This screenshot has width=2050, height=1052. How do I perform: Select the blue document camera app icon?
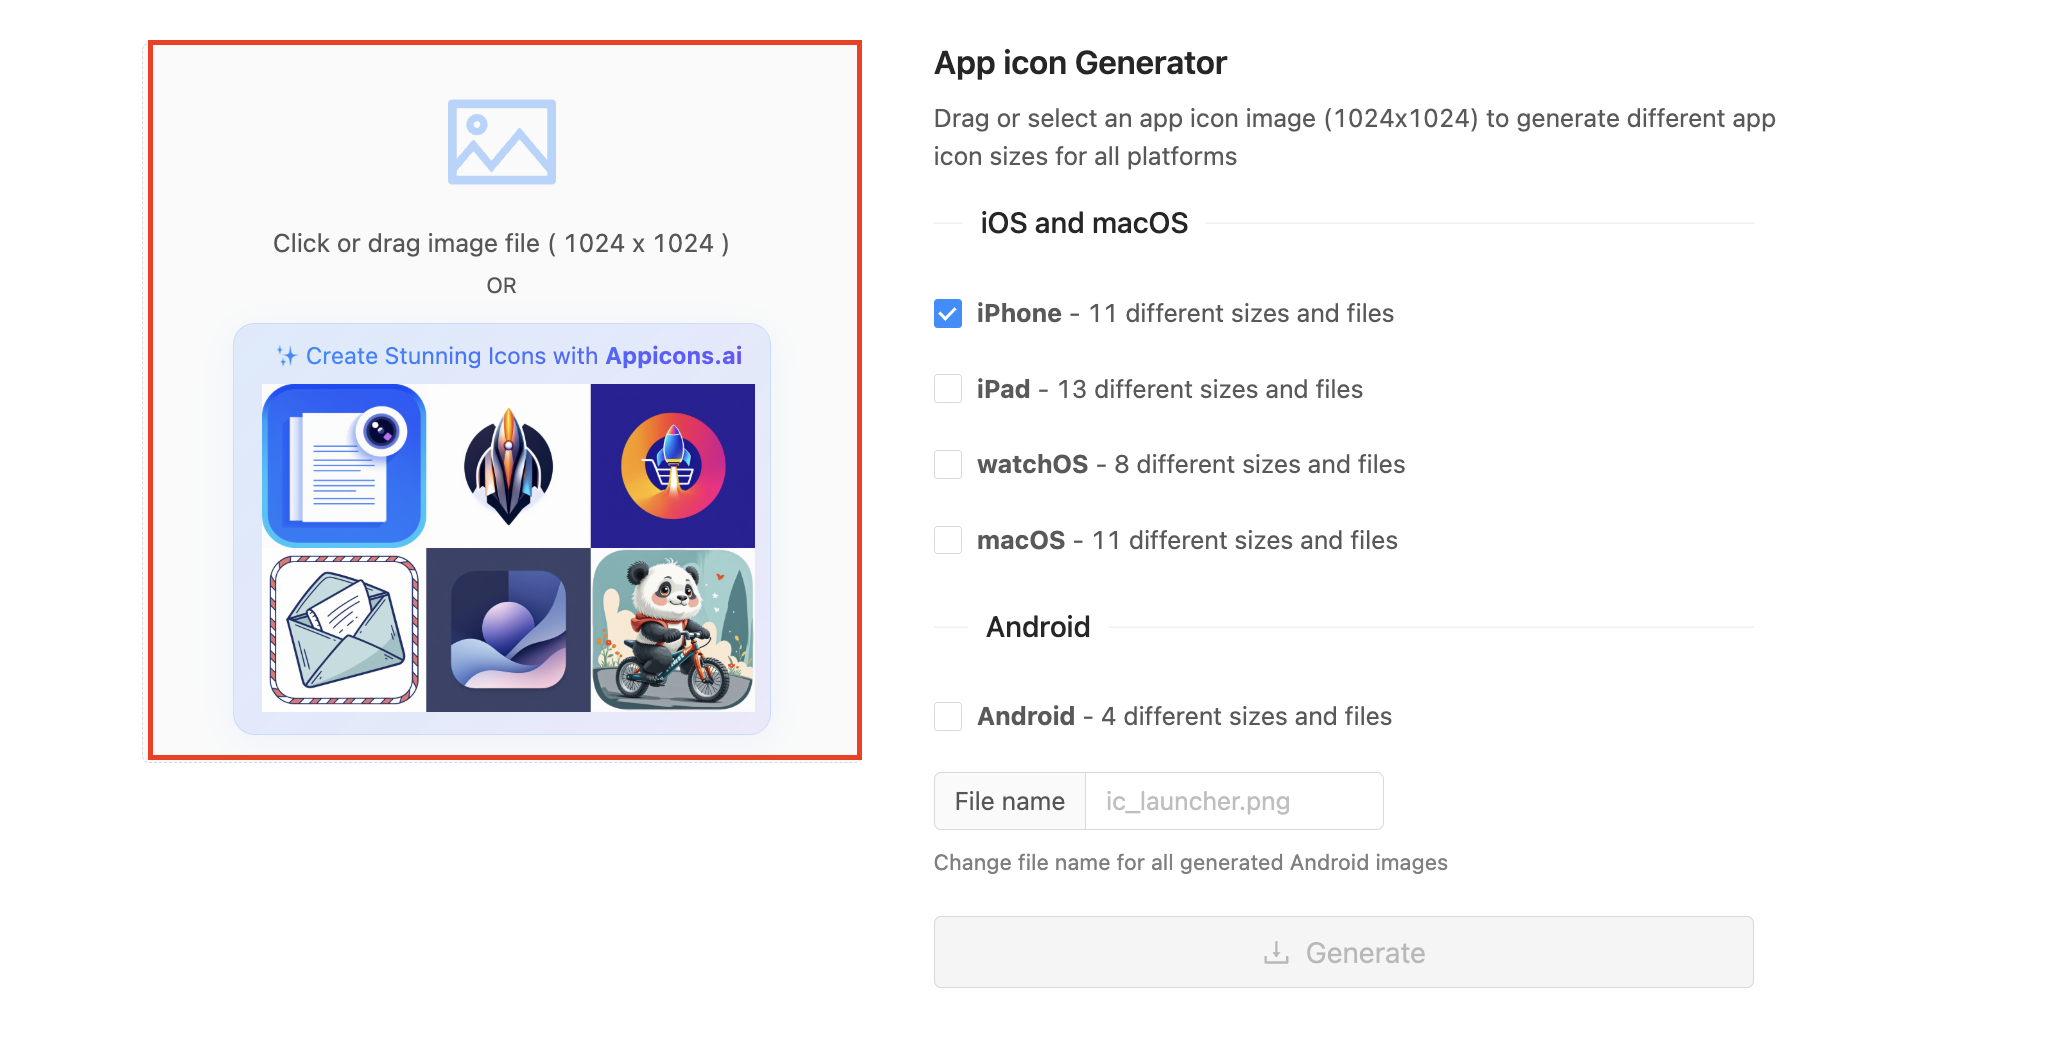[x=344, y=465]
